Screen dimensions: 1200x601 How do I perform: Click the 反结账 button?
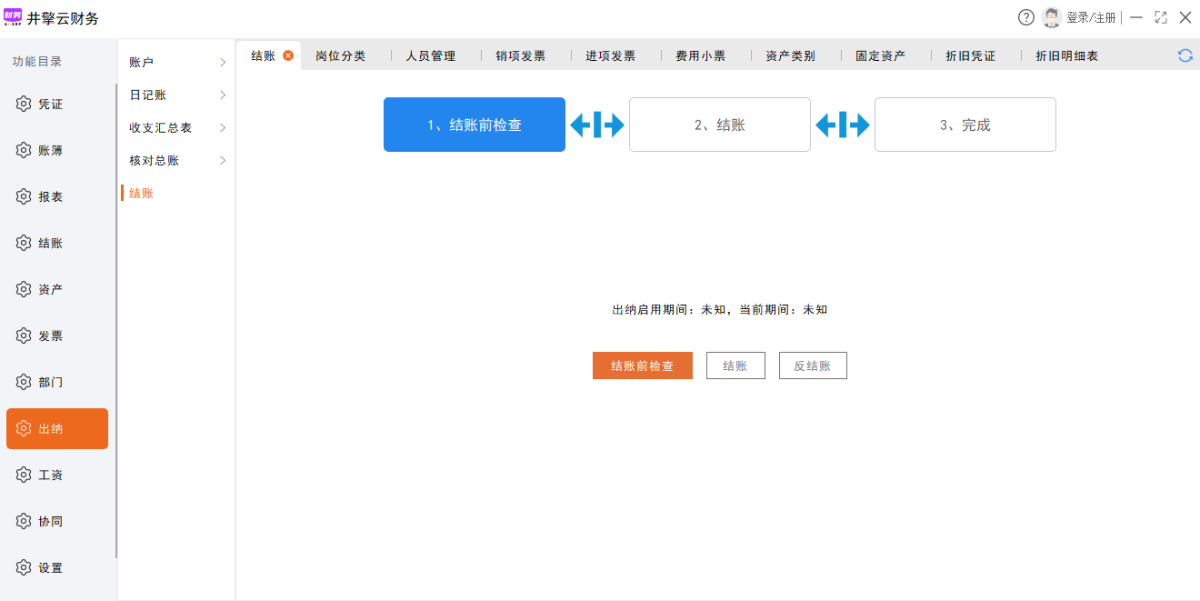pos(812,366)
